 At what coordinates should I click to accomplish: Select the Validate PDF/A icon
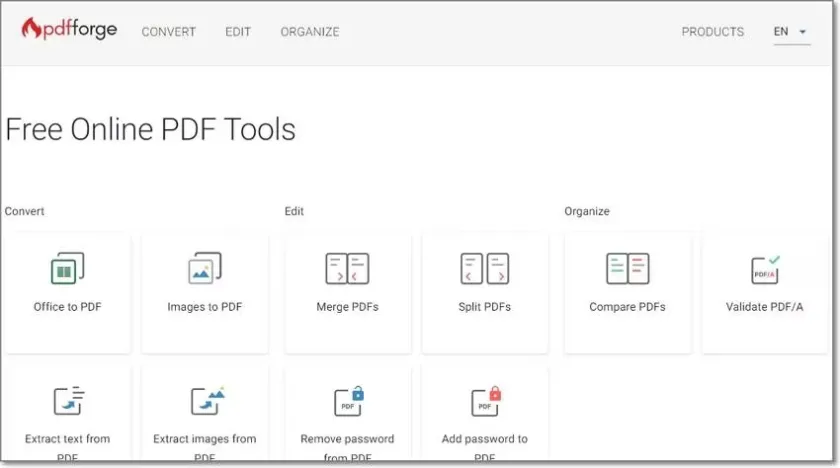[765, 268]
